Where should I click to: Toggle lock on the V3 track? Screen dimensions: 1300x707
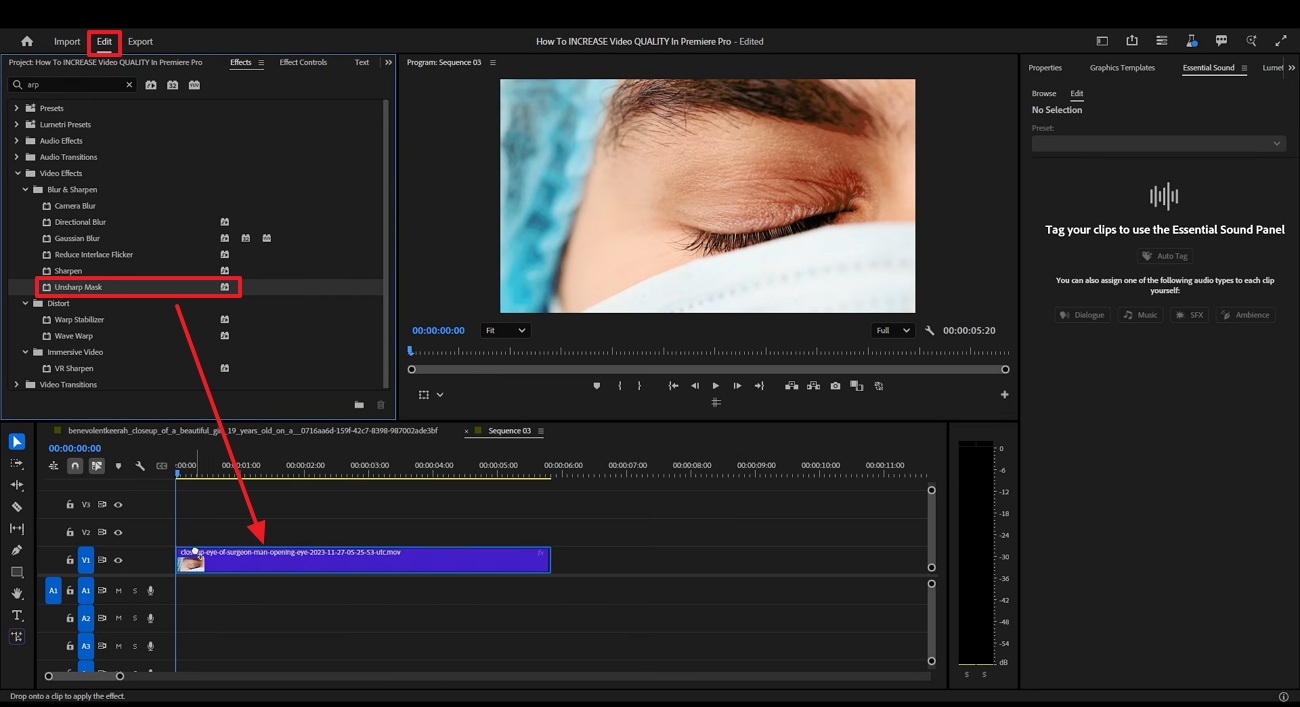tap(70, 505)
